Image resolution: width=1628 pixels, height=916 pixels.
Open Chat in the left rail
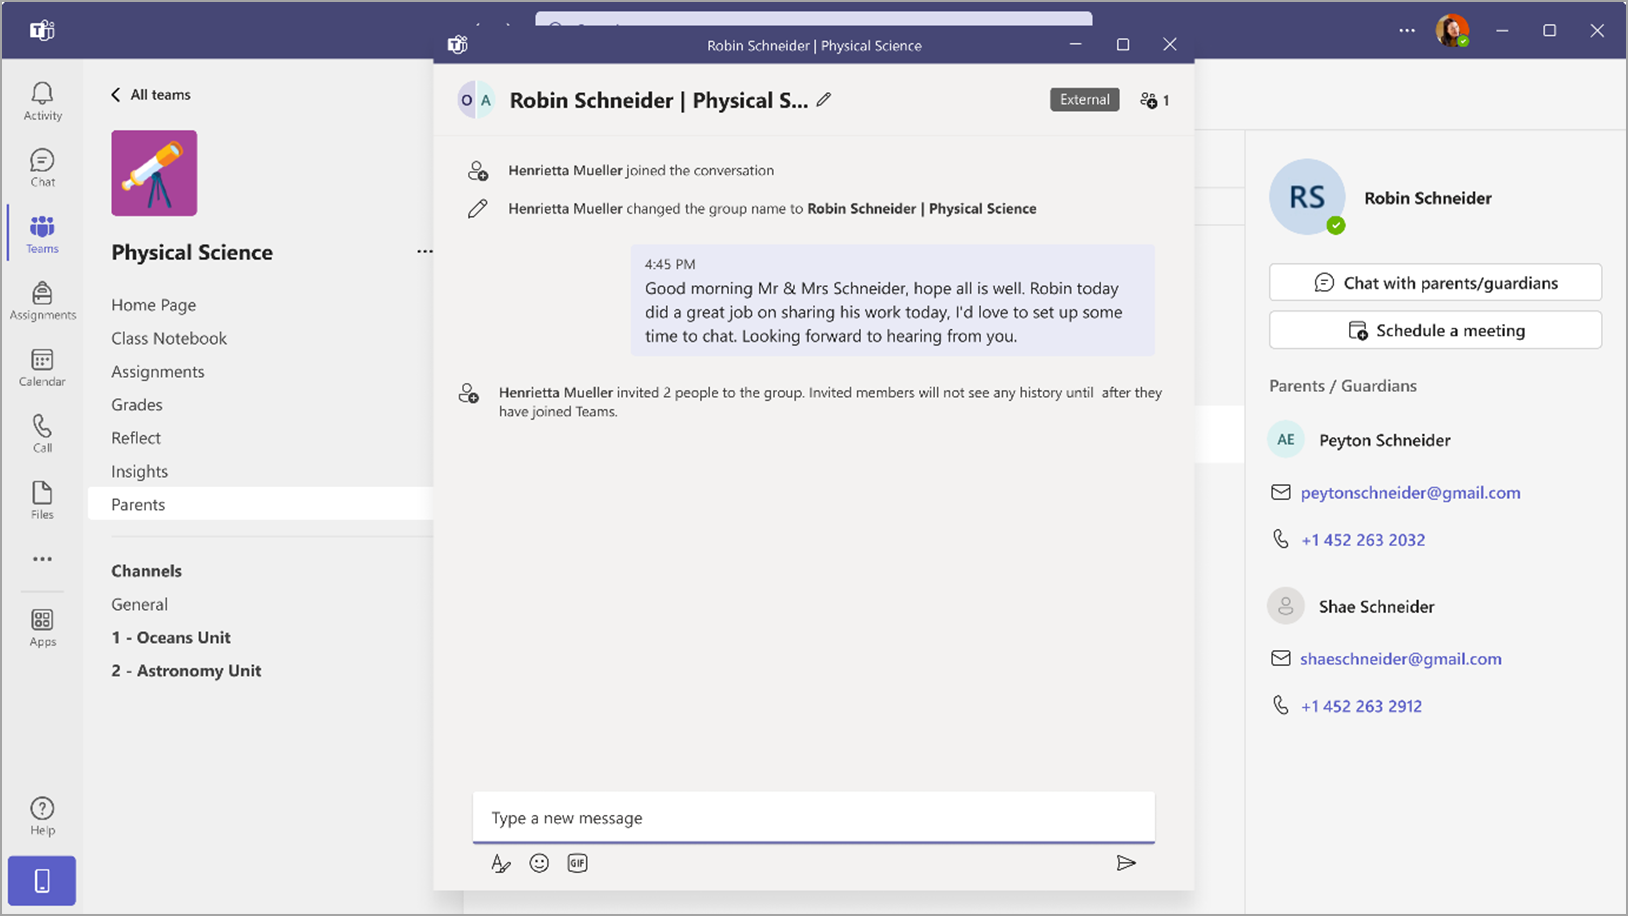click(42, 167)
